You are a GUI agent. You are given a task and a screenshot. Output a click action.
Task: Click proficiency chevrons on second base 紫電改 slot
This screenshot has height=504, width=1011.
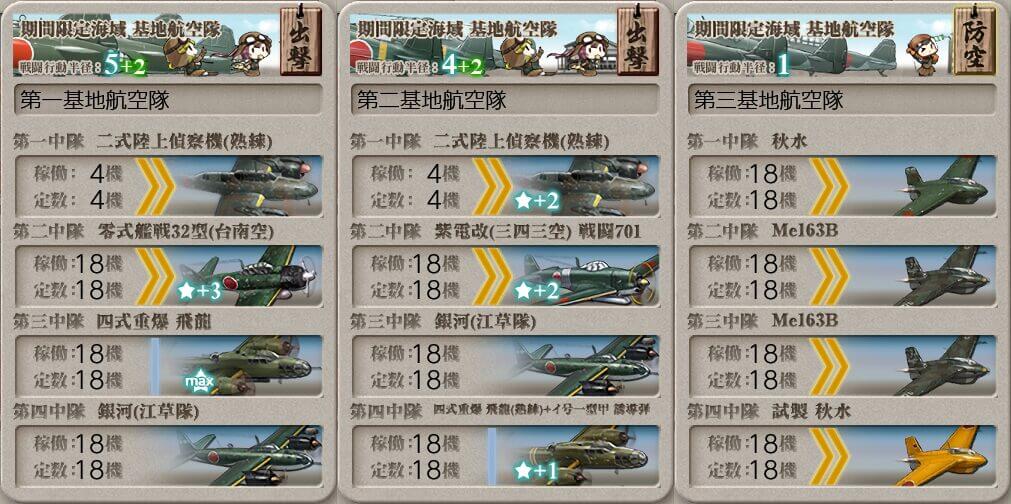[492, 276]
